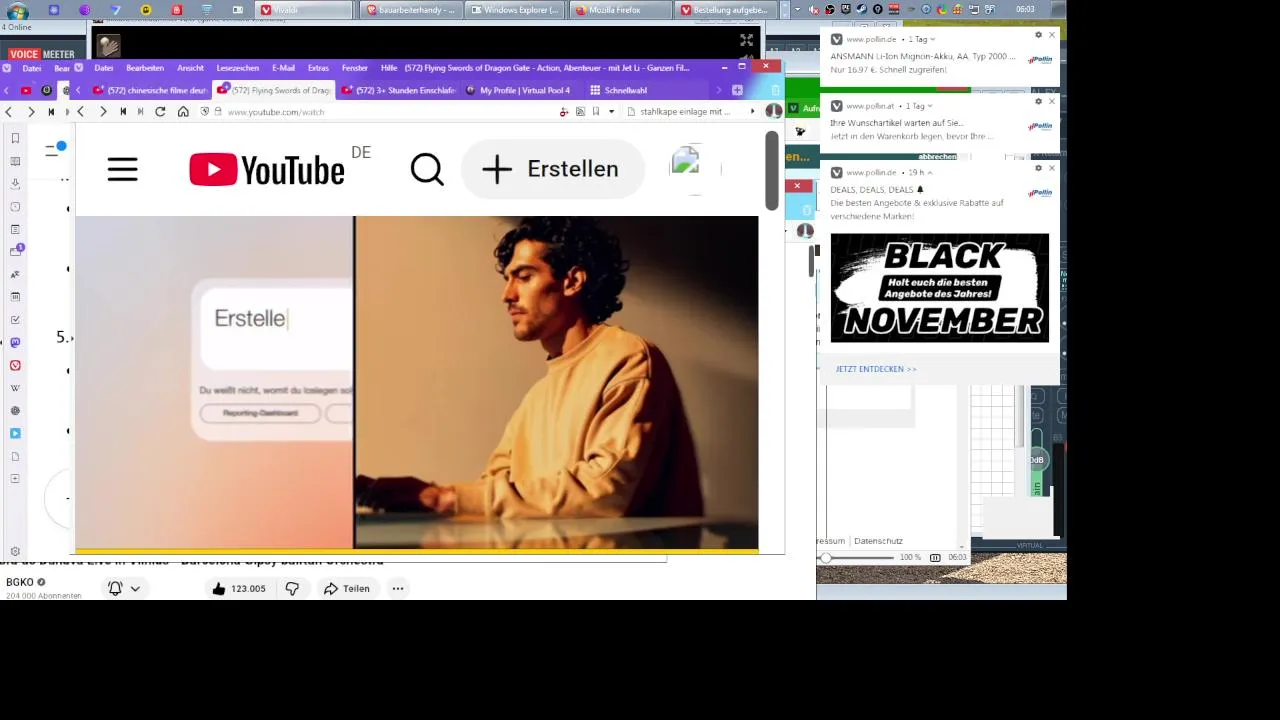Image resolution: width=1280 pixels, height=720 pixels.
Task: Open History clock panel in sidebar
Action: 15,207
